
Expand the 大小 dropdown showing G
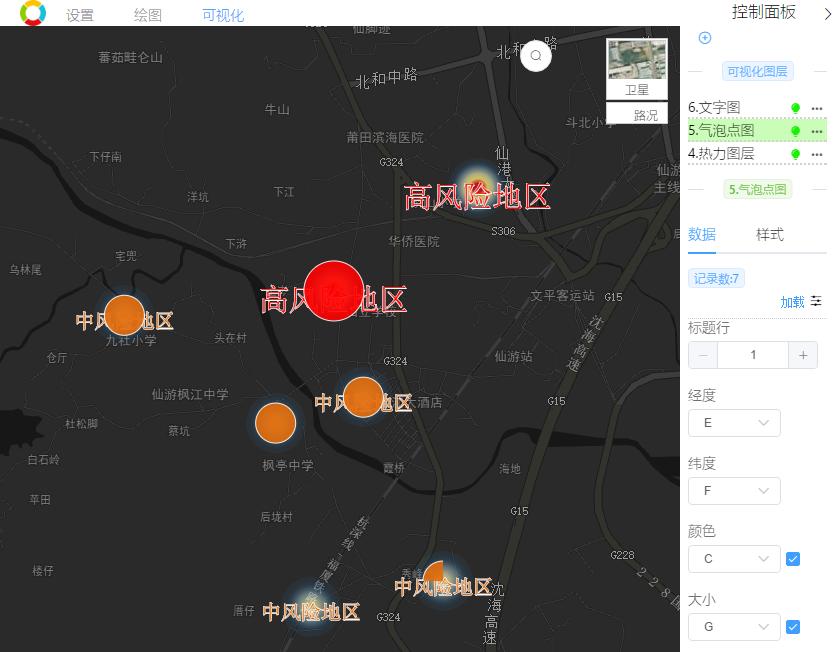734,627
